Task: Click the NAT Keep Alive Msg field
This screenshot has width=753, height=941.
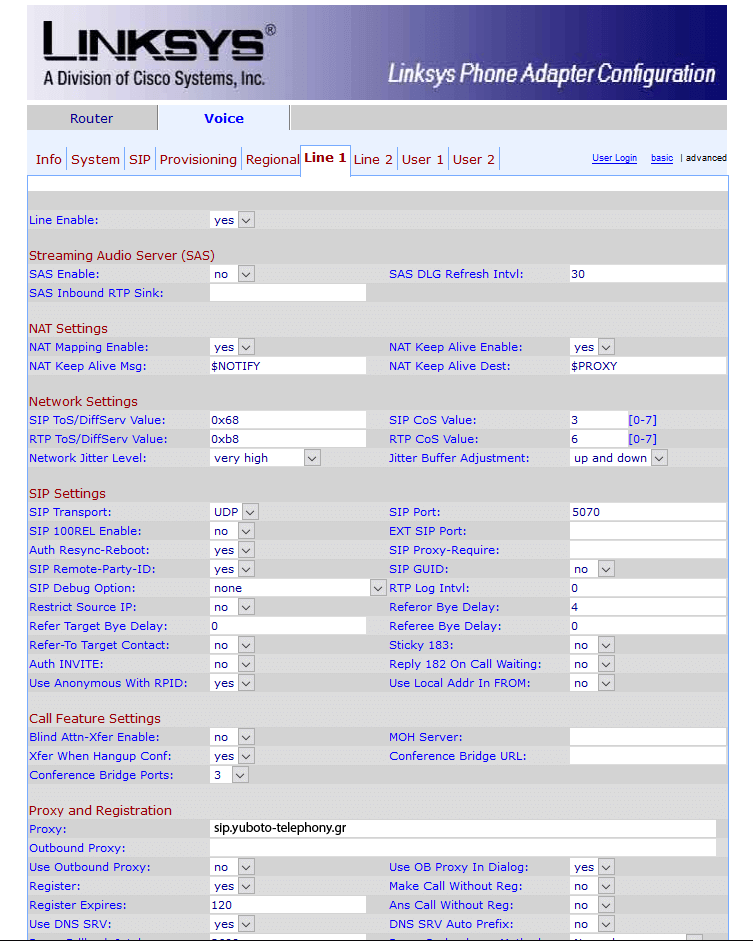Action: tap(287, 366)
